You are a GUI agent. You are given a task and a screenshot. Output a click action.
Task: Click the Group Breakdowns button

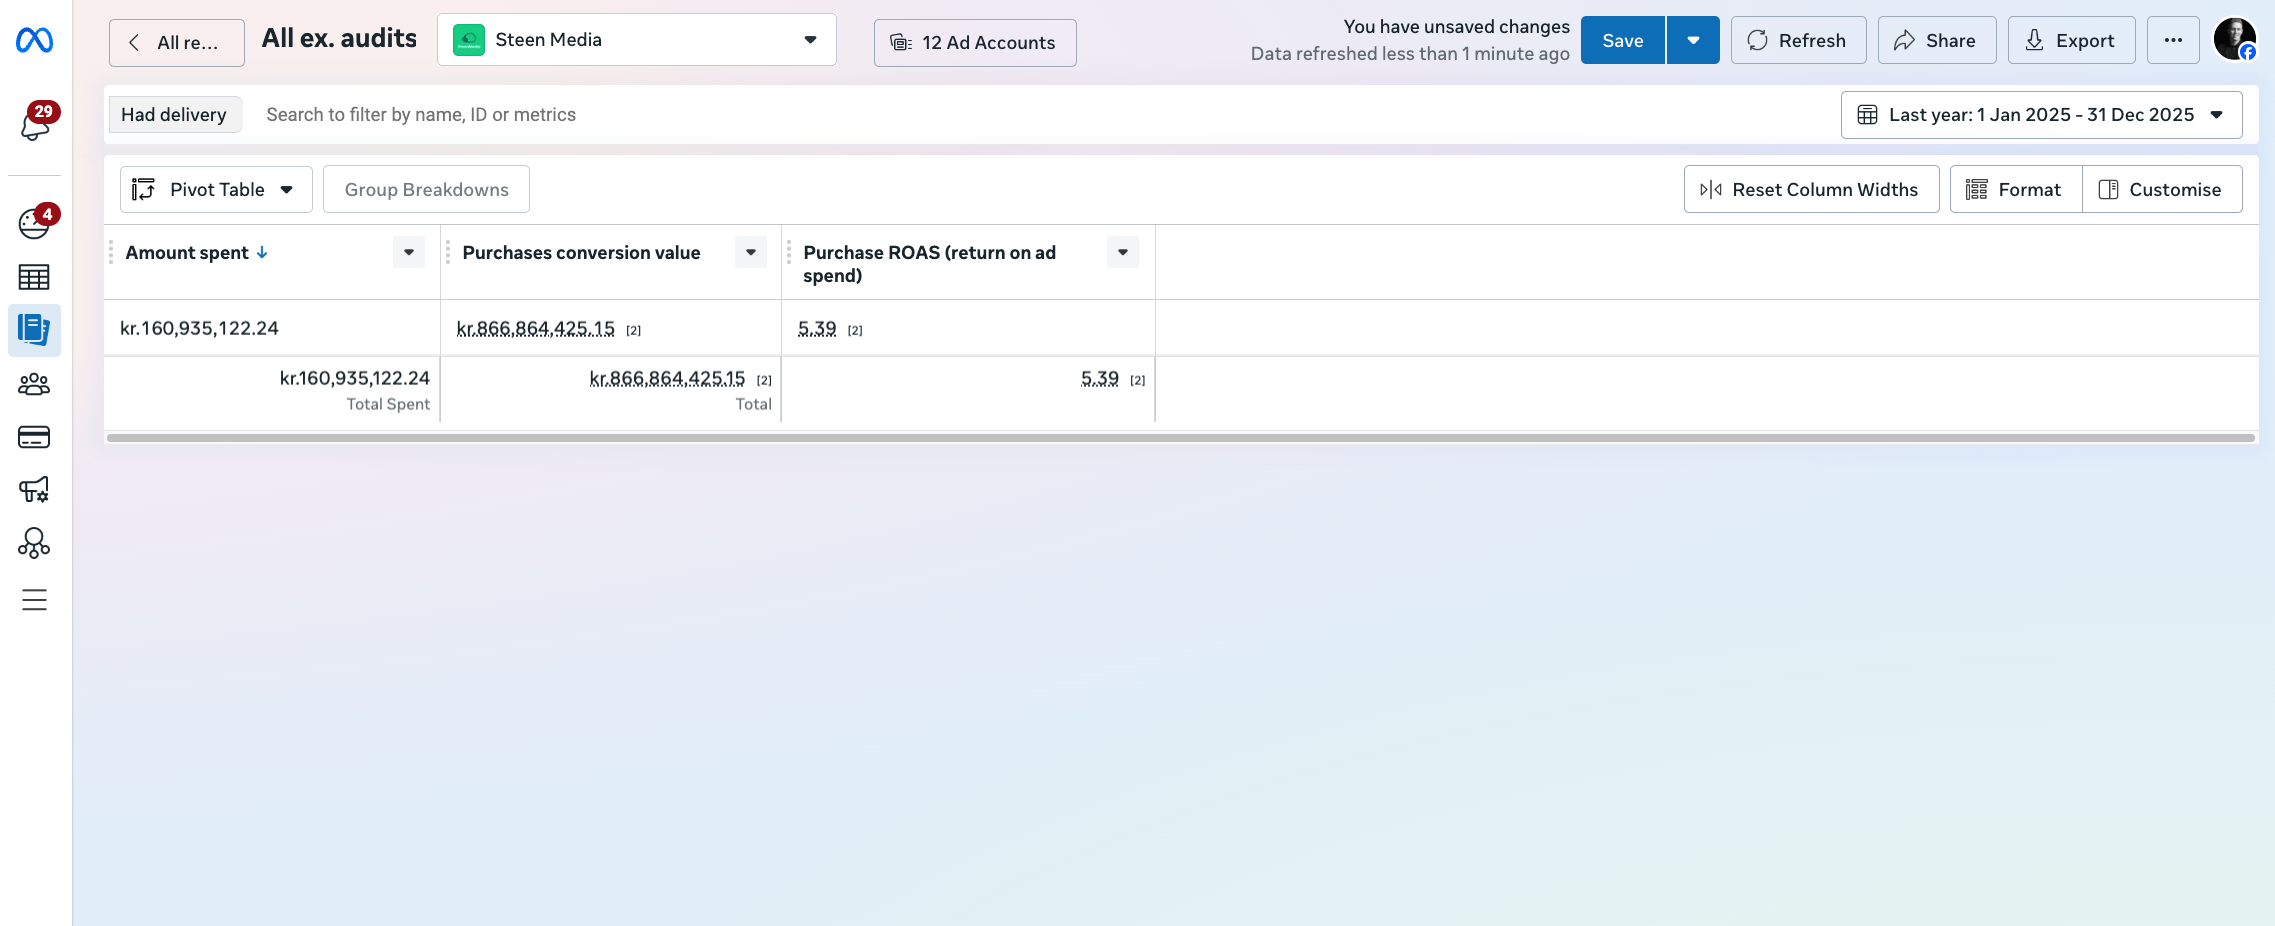pos(426,190)
